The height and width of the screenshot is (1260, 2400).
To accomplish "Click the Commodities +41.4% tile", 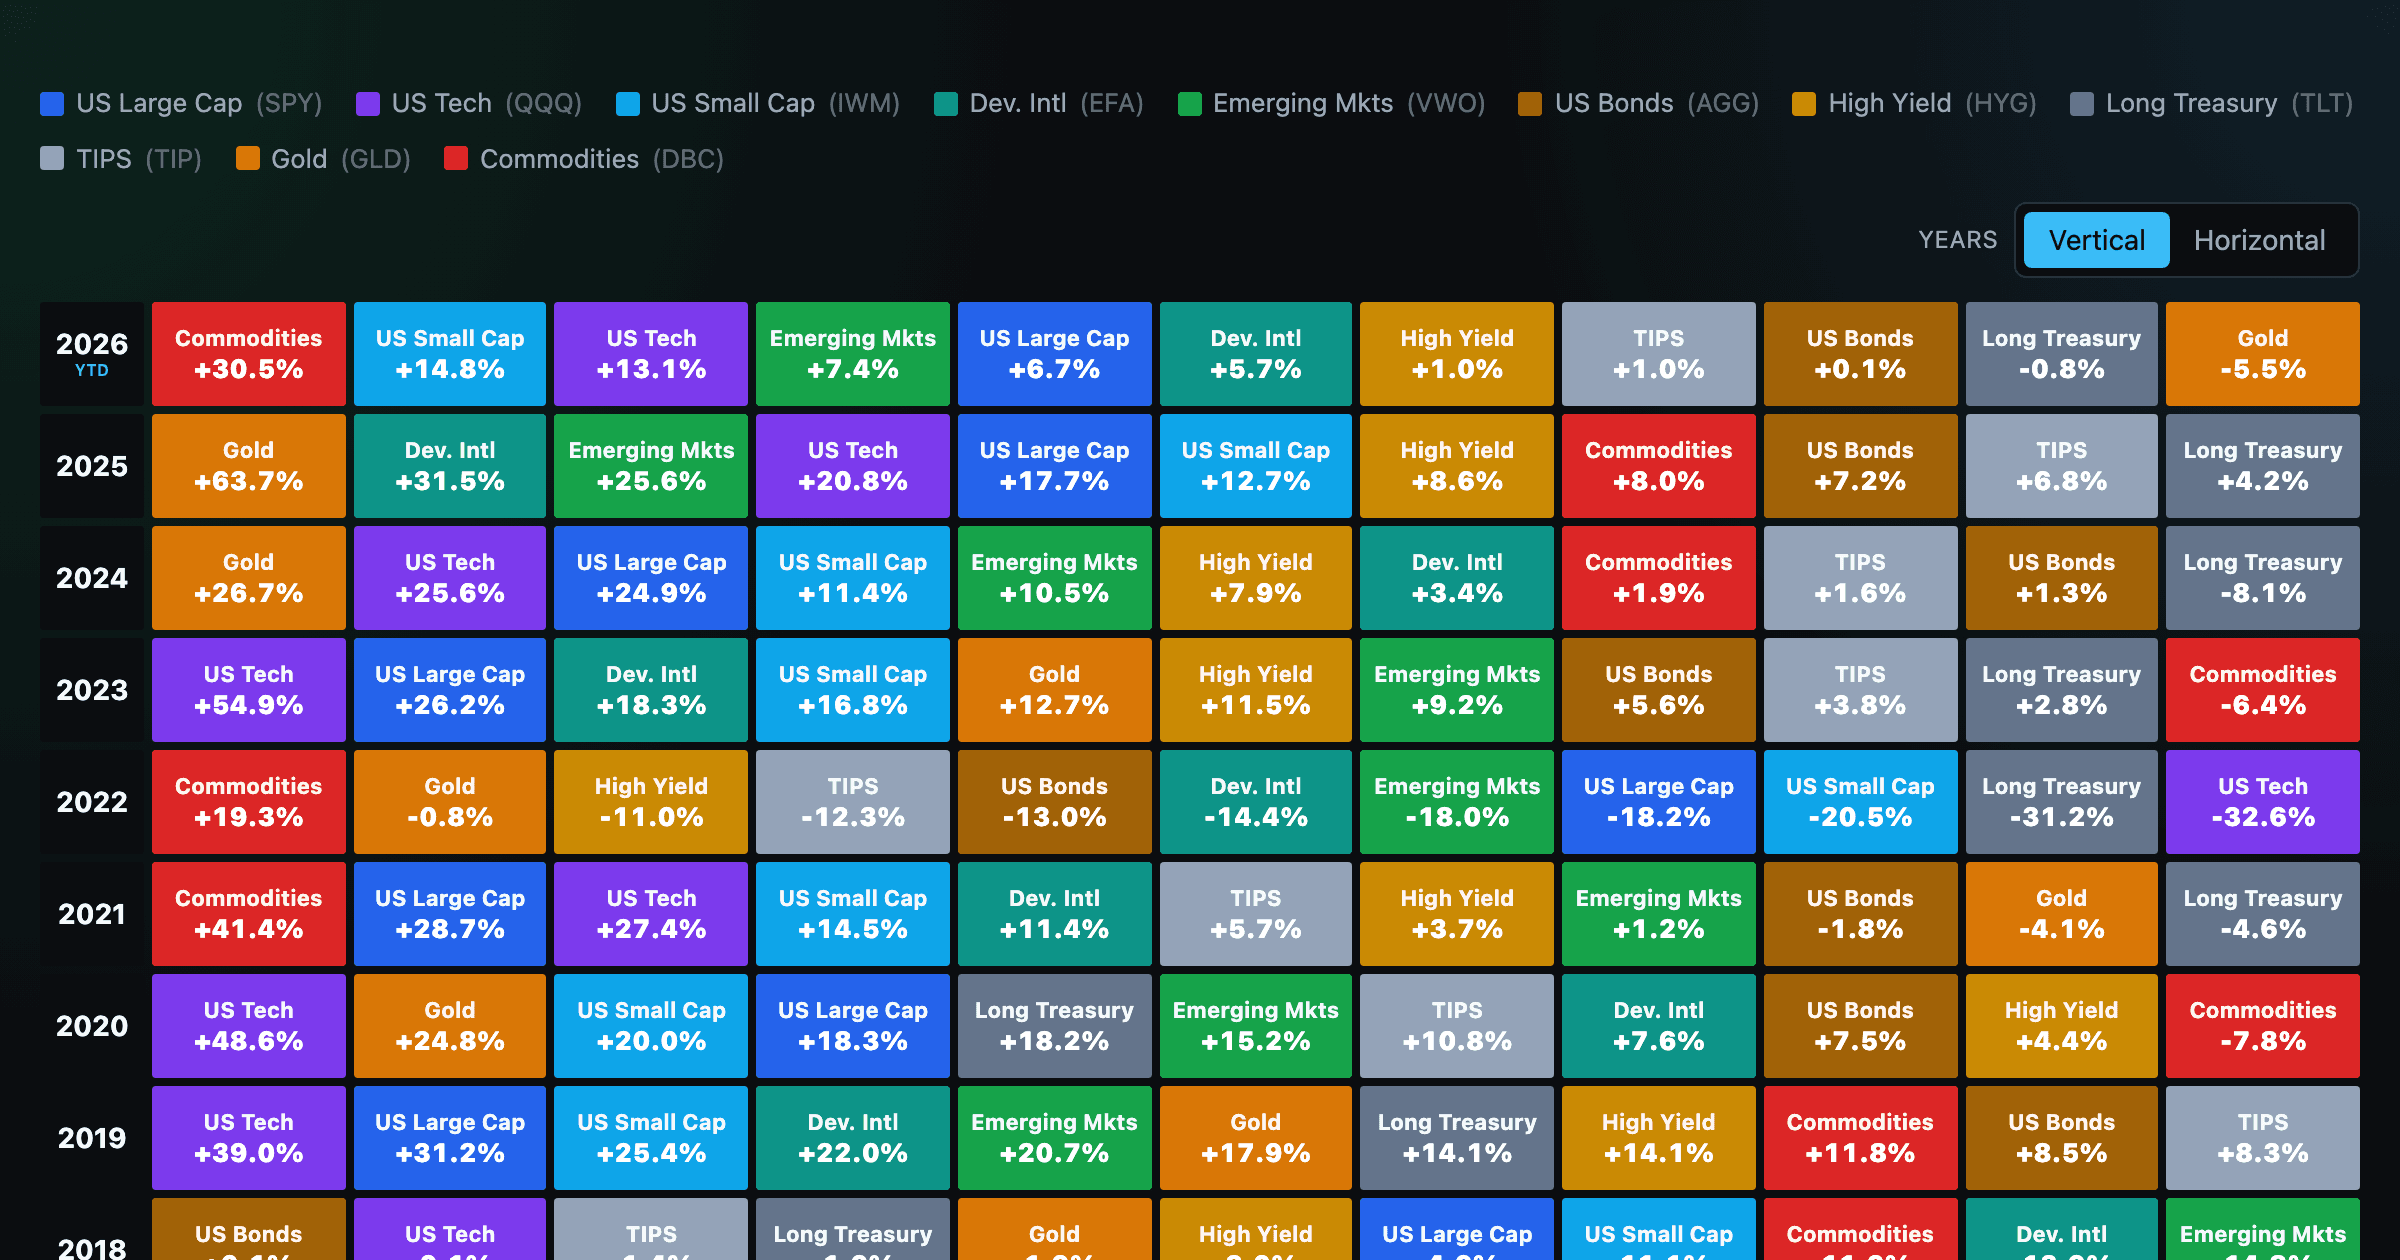I will (x=249, y=914).
